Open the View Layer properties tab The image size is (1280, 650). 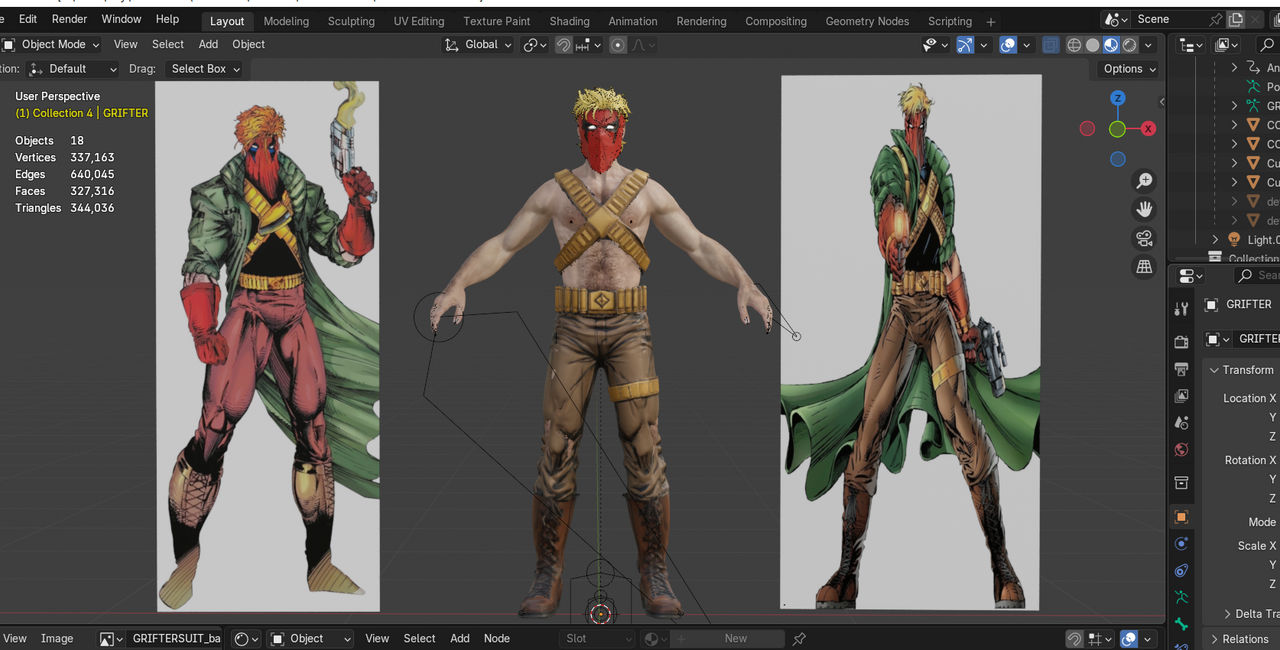coord(1181,396)
